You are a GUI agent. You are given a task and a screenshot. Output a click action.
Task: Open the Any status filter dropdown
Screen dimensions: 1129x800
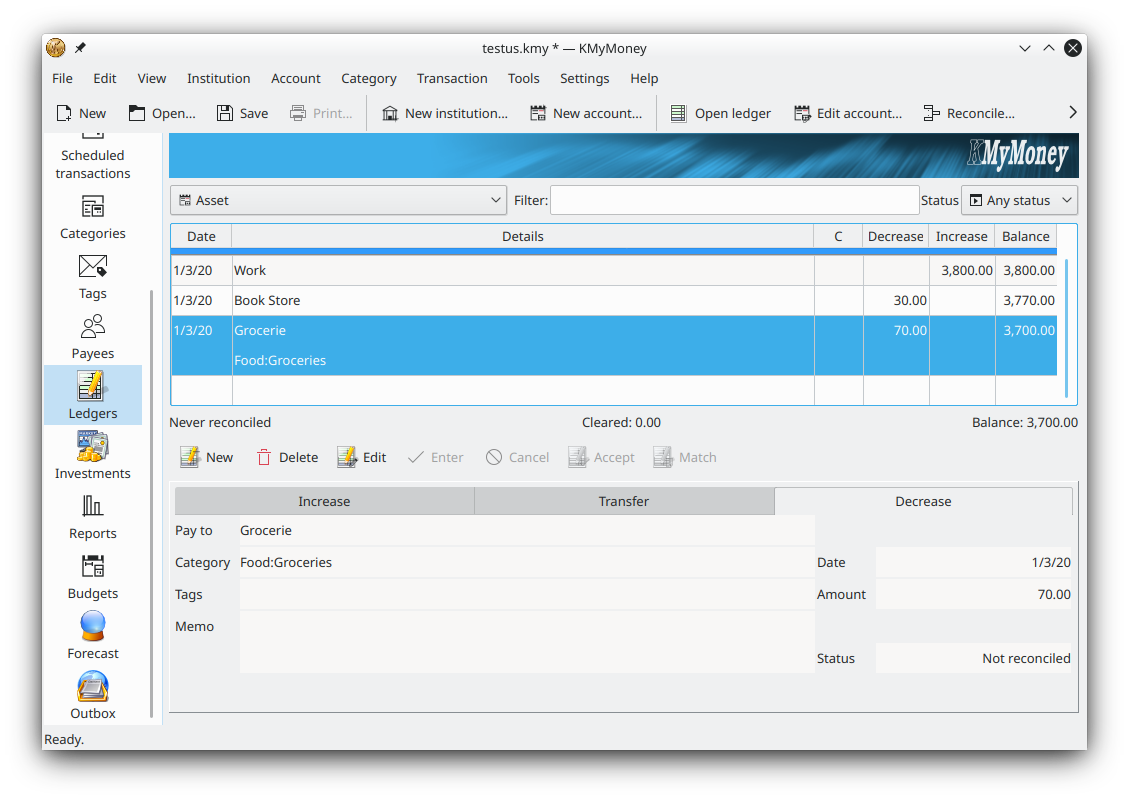[x=1018, y=200]
